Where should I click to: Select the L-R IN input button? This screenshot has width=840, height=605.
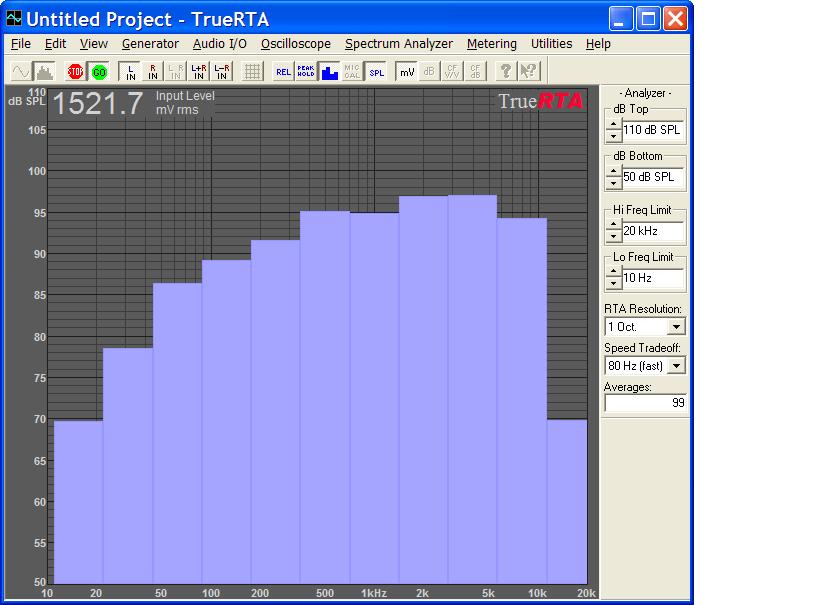(x=222, y=71)
